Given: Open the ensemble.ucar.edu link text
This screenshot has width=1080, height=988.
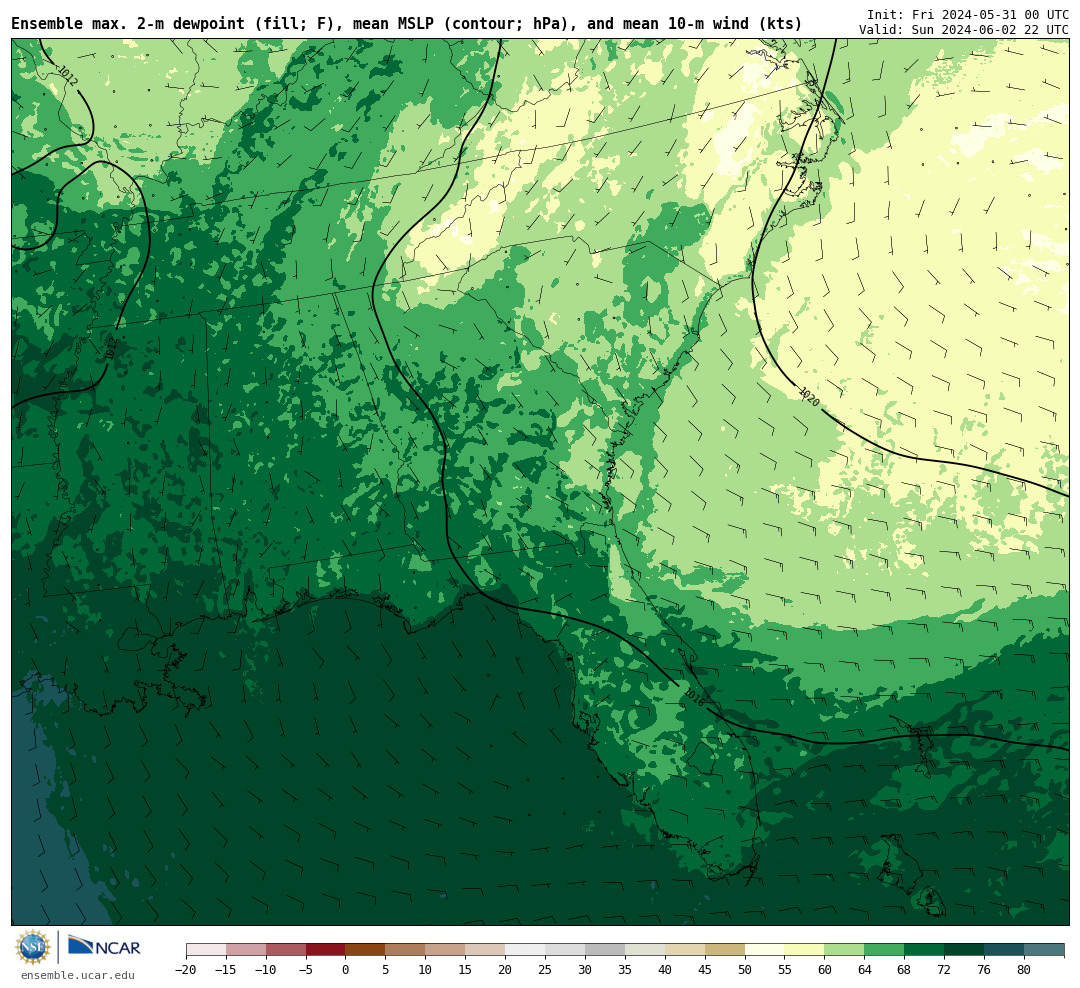Looking at the screenshot, I should click(x=78, y=975).
